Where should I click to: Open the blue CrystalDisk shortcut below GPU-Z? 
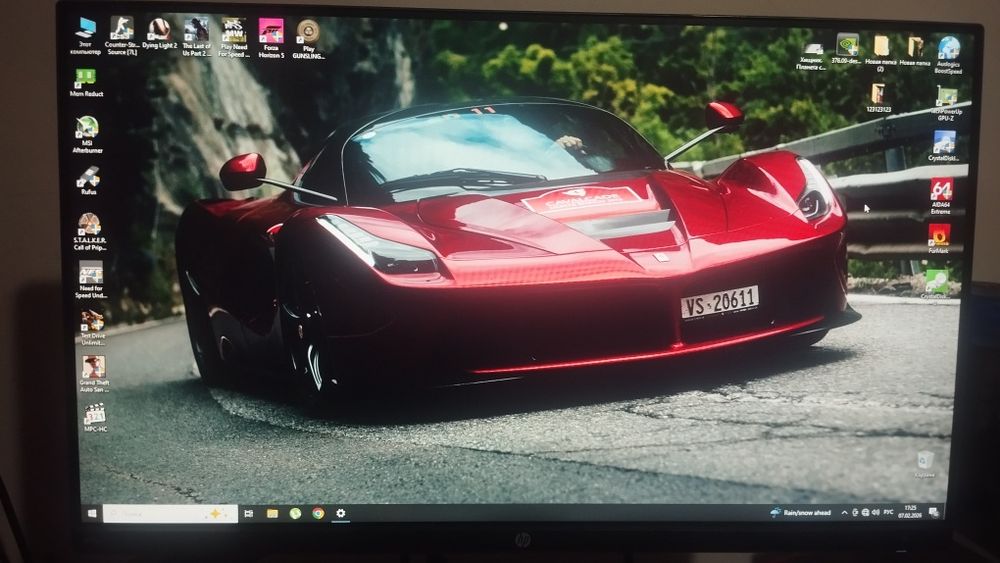943,145
